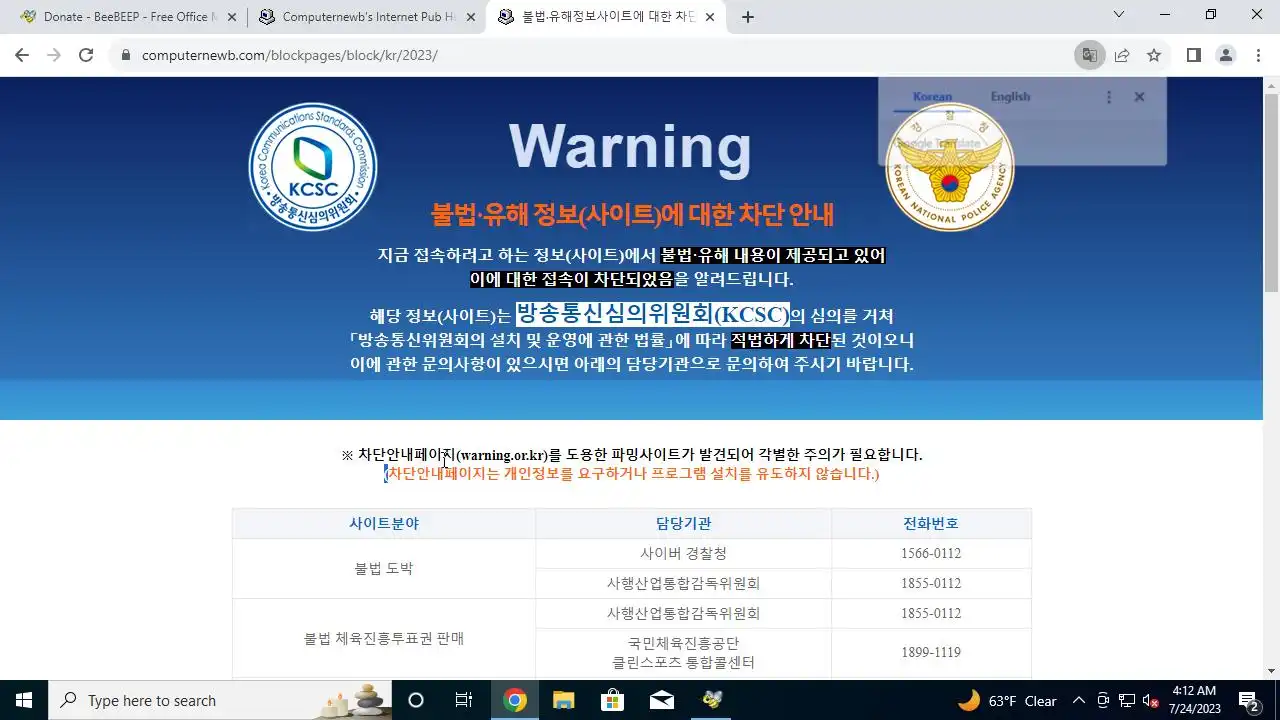The image size is (1280, 720).
Task: Click the KCSC logo
Action: (x=312, y=167)
